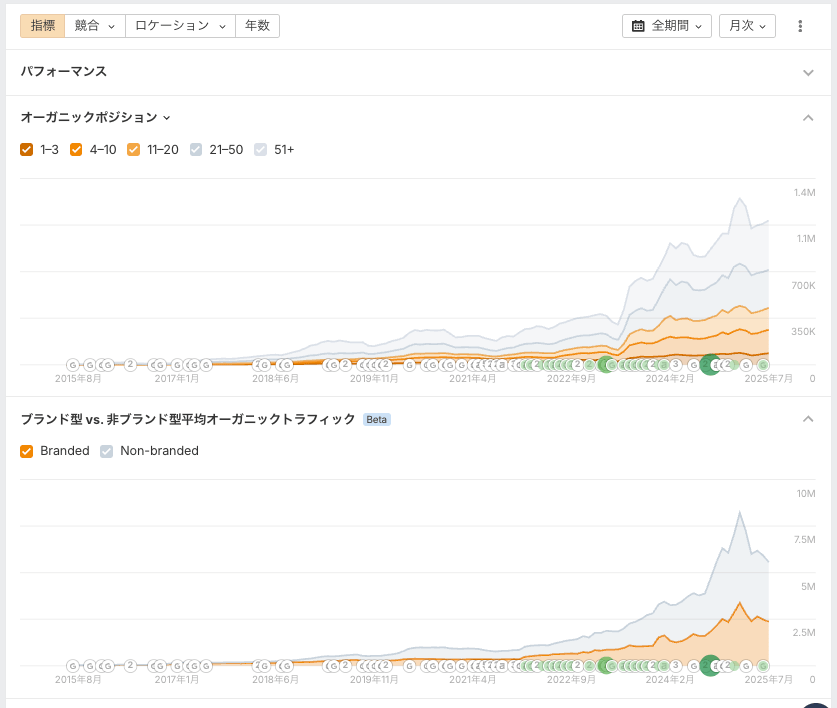The image size is (837, 708).
Task: Click rightmost green marker in branded traffic chart
Action: pos(763,665)
